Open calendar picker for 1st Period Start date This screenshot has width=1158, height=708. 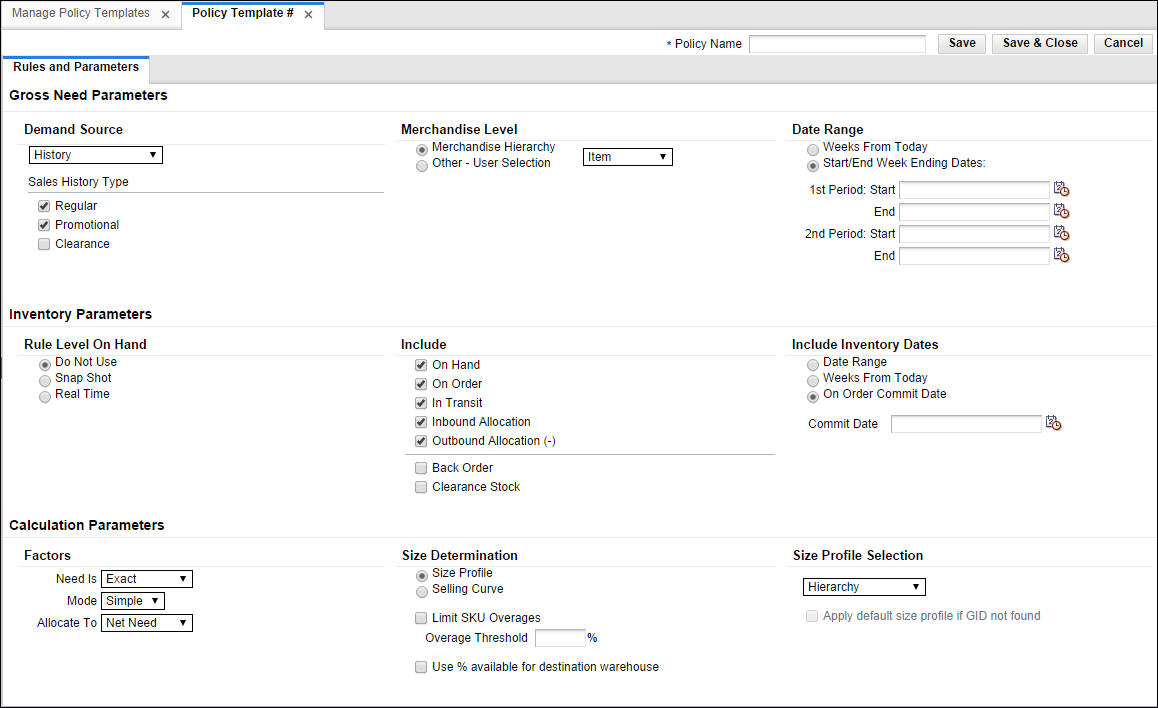coord(1061,188)
